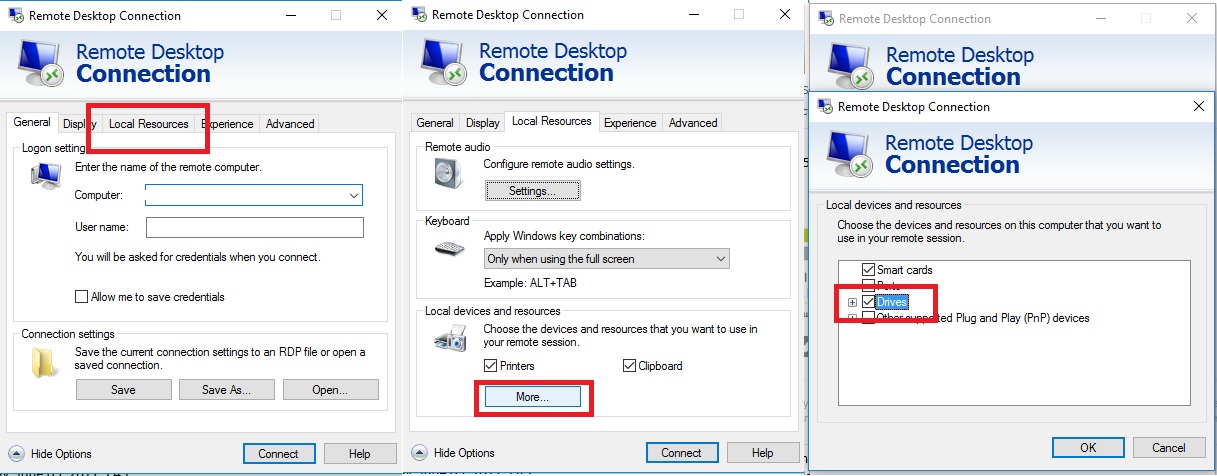The width and height of the screenshot is (1217, 476).
Task: Click the title bar icon of the General-tab window
Action: 16,15
